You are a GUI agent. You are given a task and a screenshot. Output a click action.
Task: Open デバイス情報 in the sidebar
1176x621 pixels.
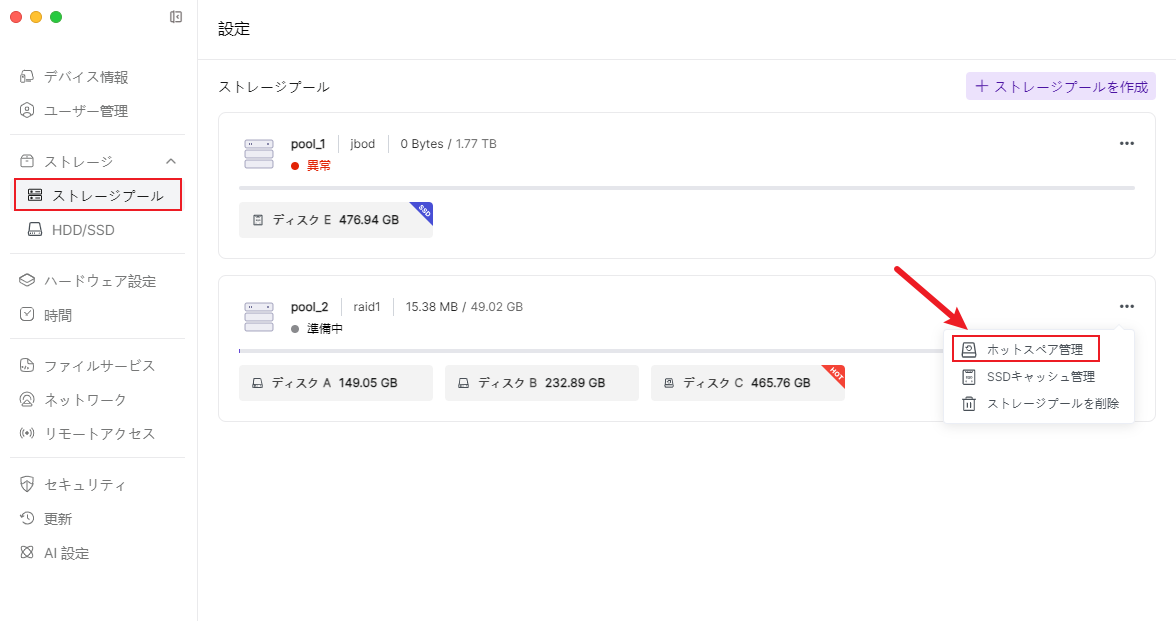point(85,77)
